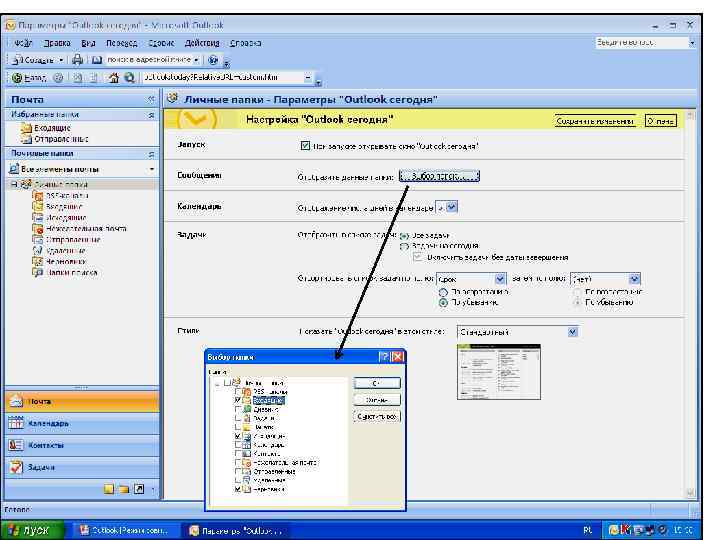Image resolution: width=720 pixels, height=540 pixels.
Task: Click the Print icon in the toolbar
Action: (78, 60)
